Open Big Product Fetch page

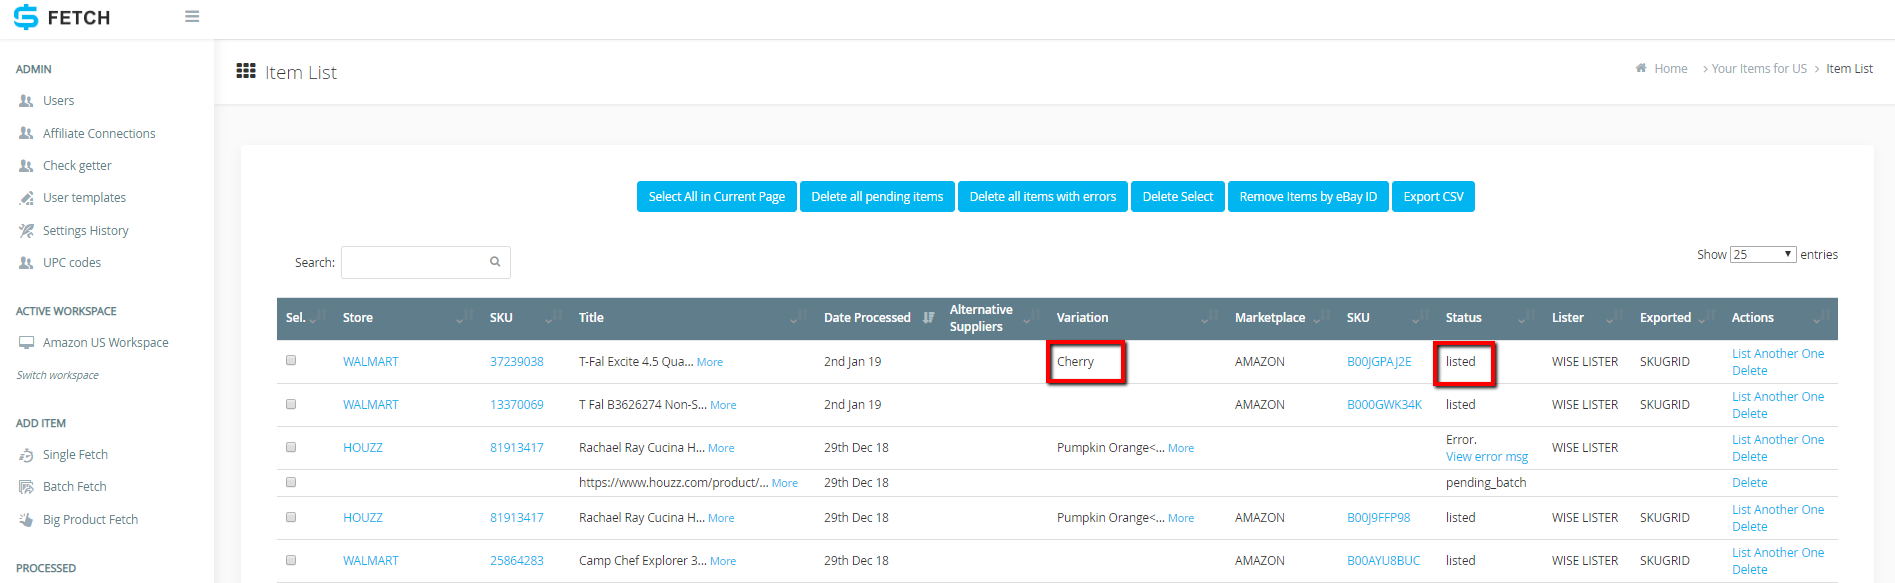click(90, 520)
